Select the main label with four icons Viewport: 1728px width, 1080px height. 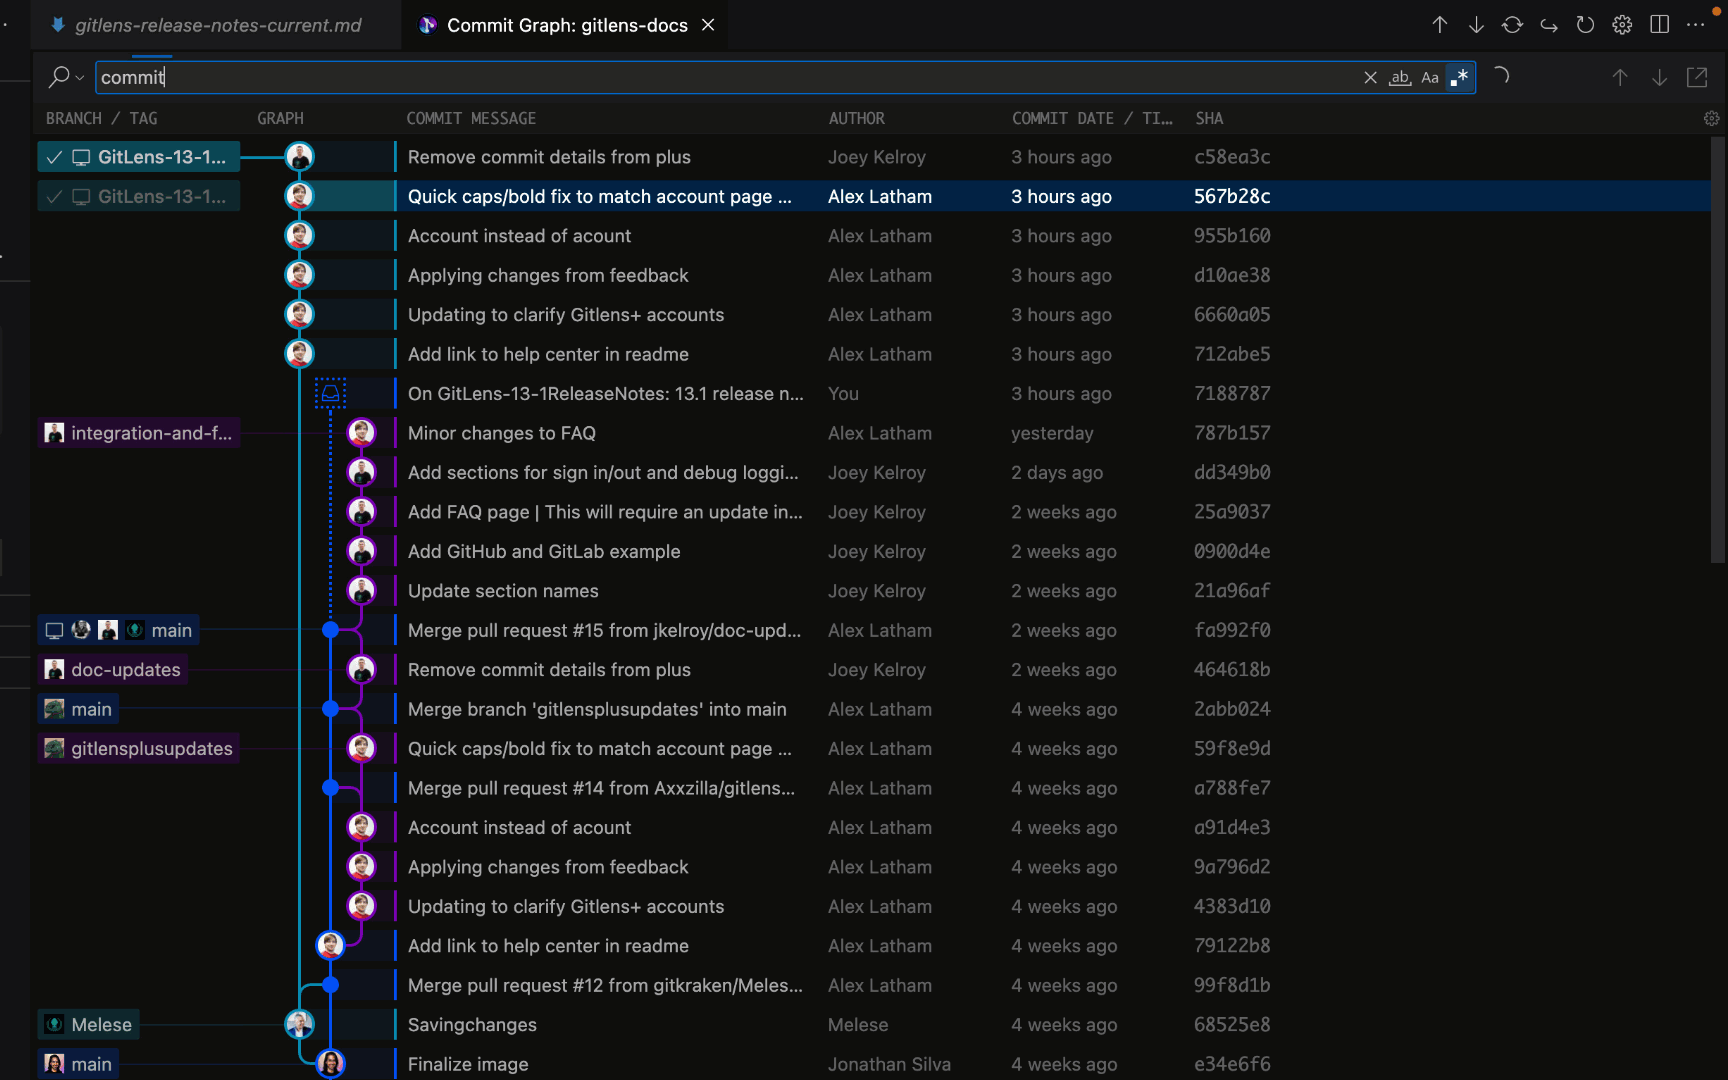coord(118,630)
